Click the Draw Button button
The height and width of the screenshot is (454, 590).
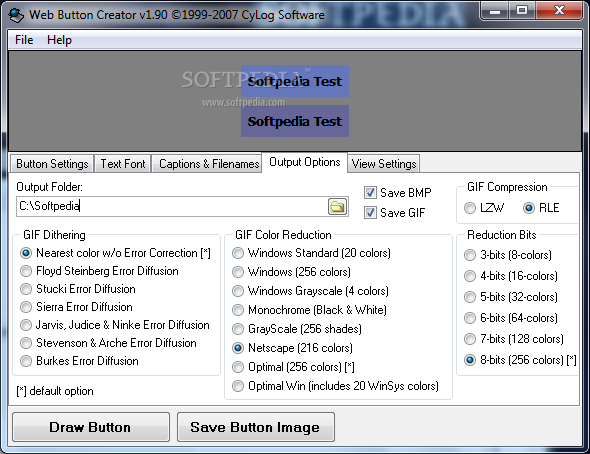[x=91, y=427]
